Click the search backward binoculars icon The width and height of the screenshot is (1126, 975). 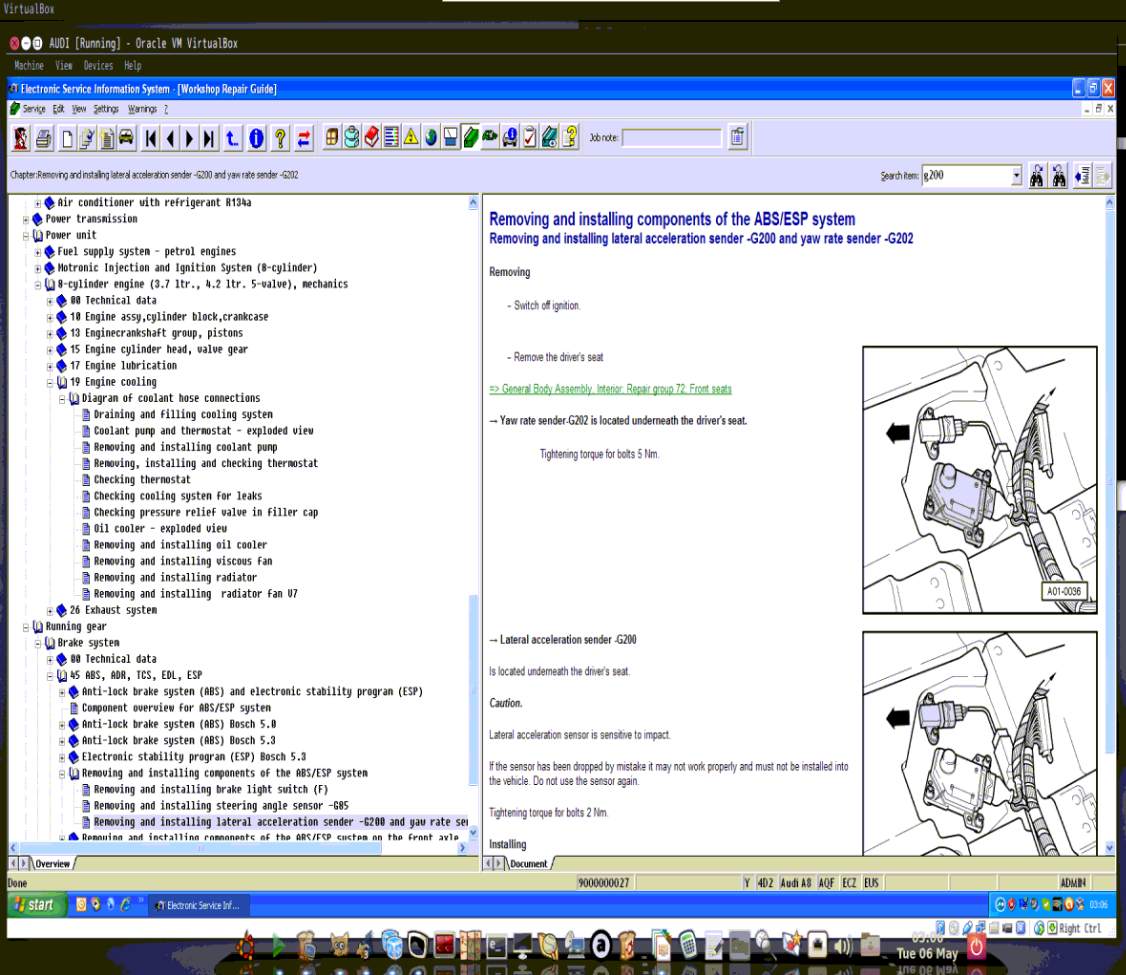[1059, 176]
